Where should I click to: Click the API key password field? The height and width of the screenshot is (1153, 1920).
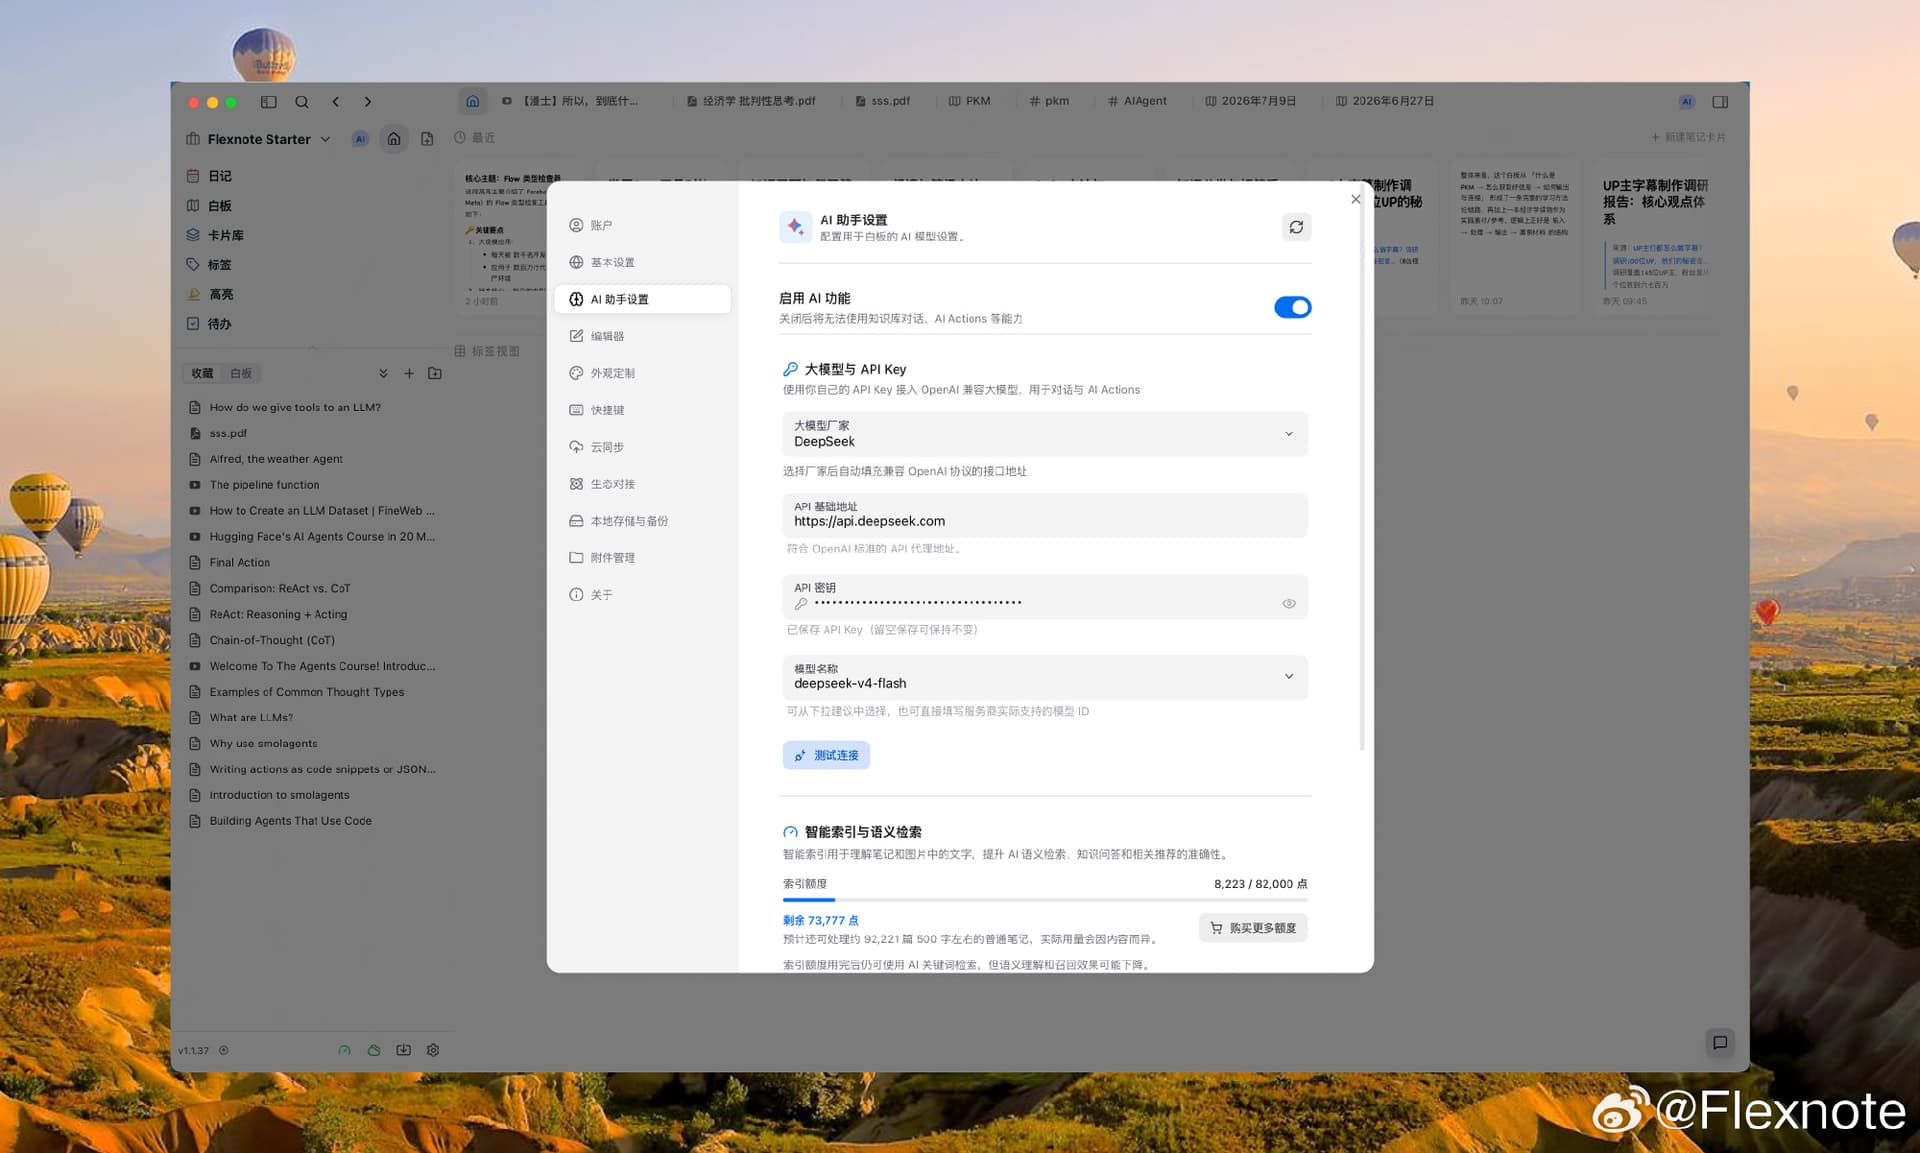coord(1045,597)
